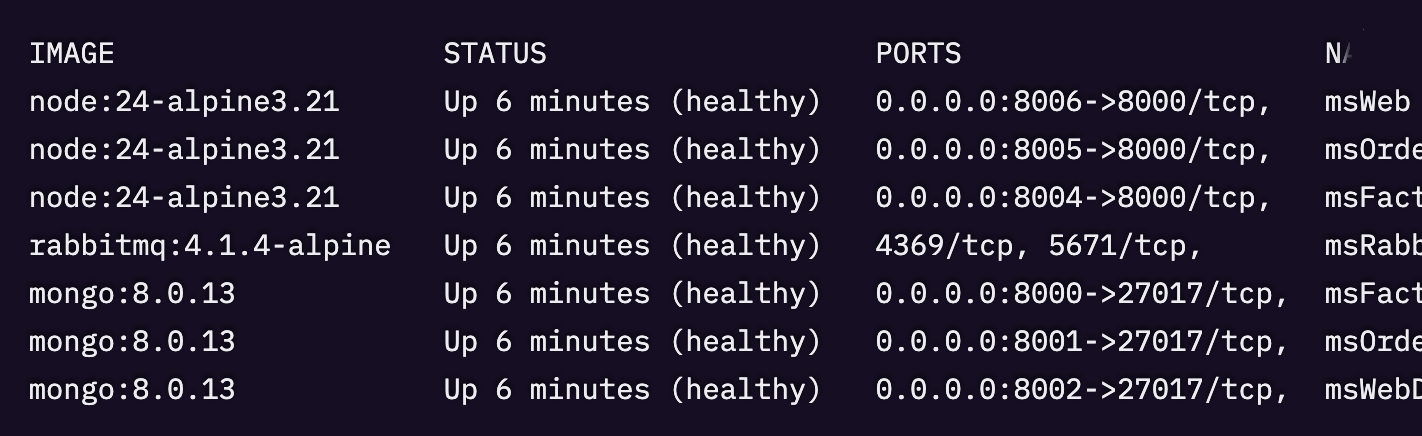This screenshot has height=436, width=1422.
Task: Click the 4369/tcp, 5671/tcp ports text
Action: (x=1037, y=245)
